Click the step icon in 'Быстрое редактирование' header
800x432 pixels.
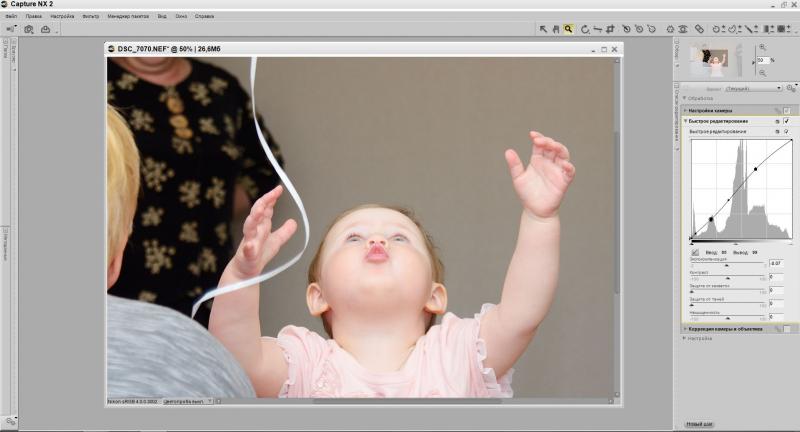(x=777, y=121)
